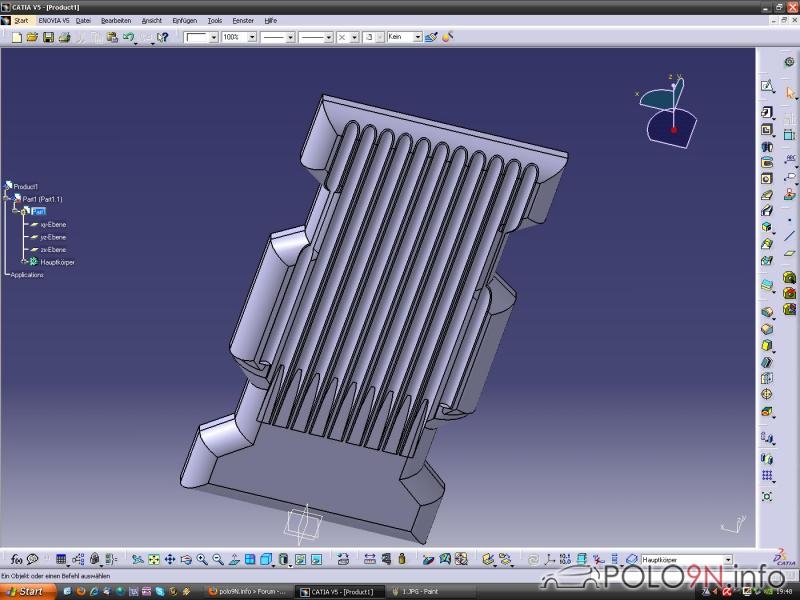Open the 100% transparency dropdown

pyautogui.click(x=251, y=37)
